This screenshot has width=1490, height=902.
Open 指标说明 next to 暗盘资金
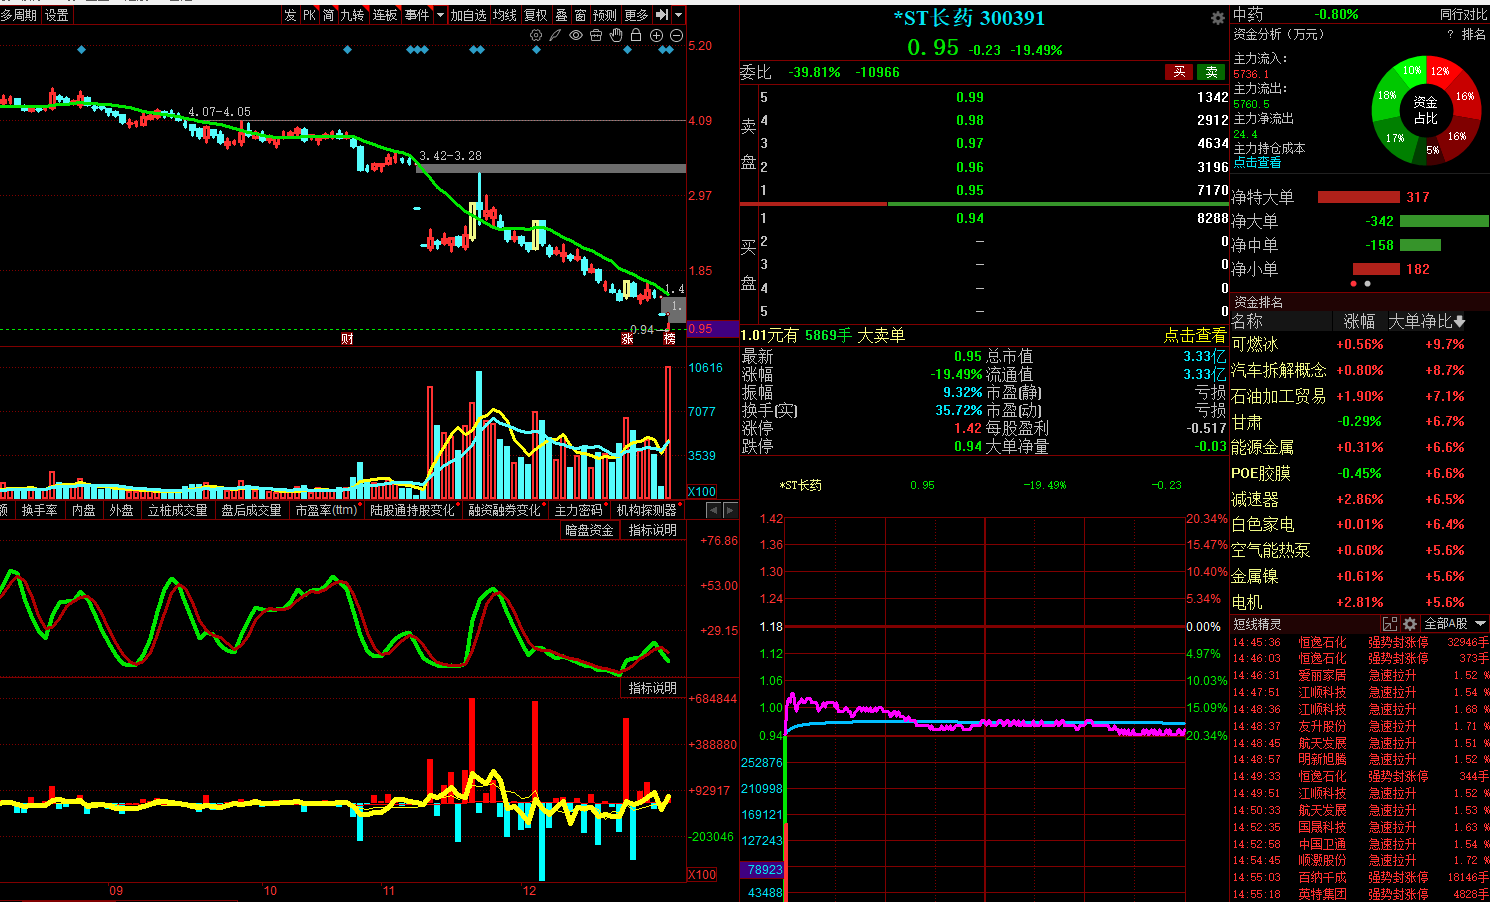(653, 530)
